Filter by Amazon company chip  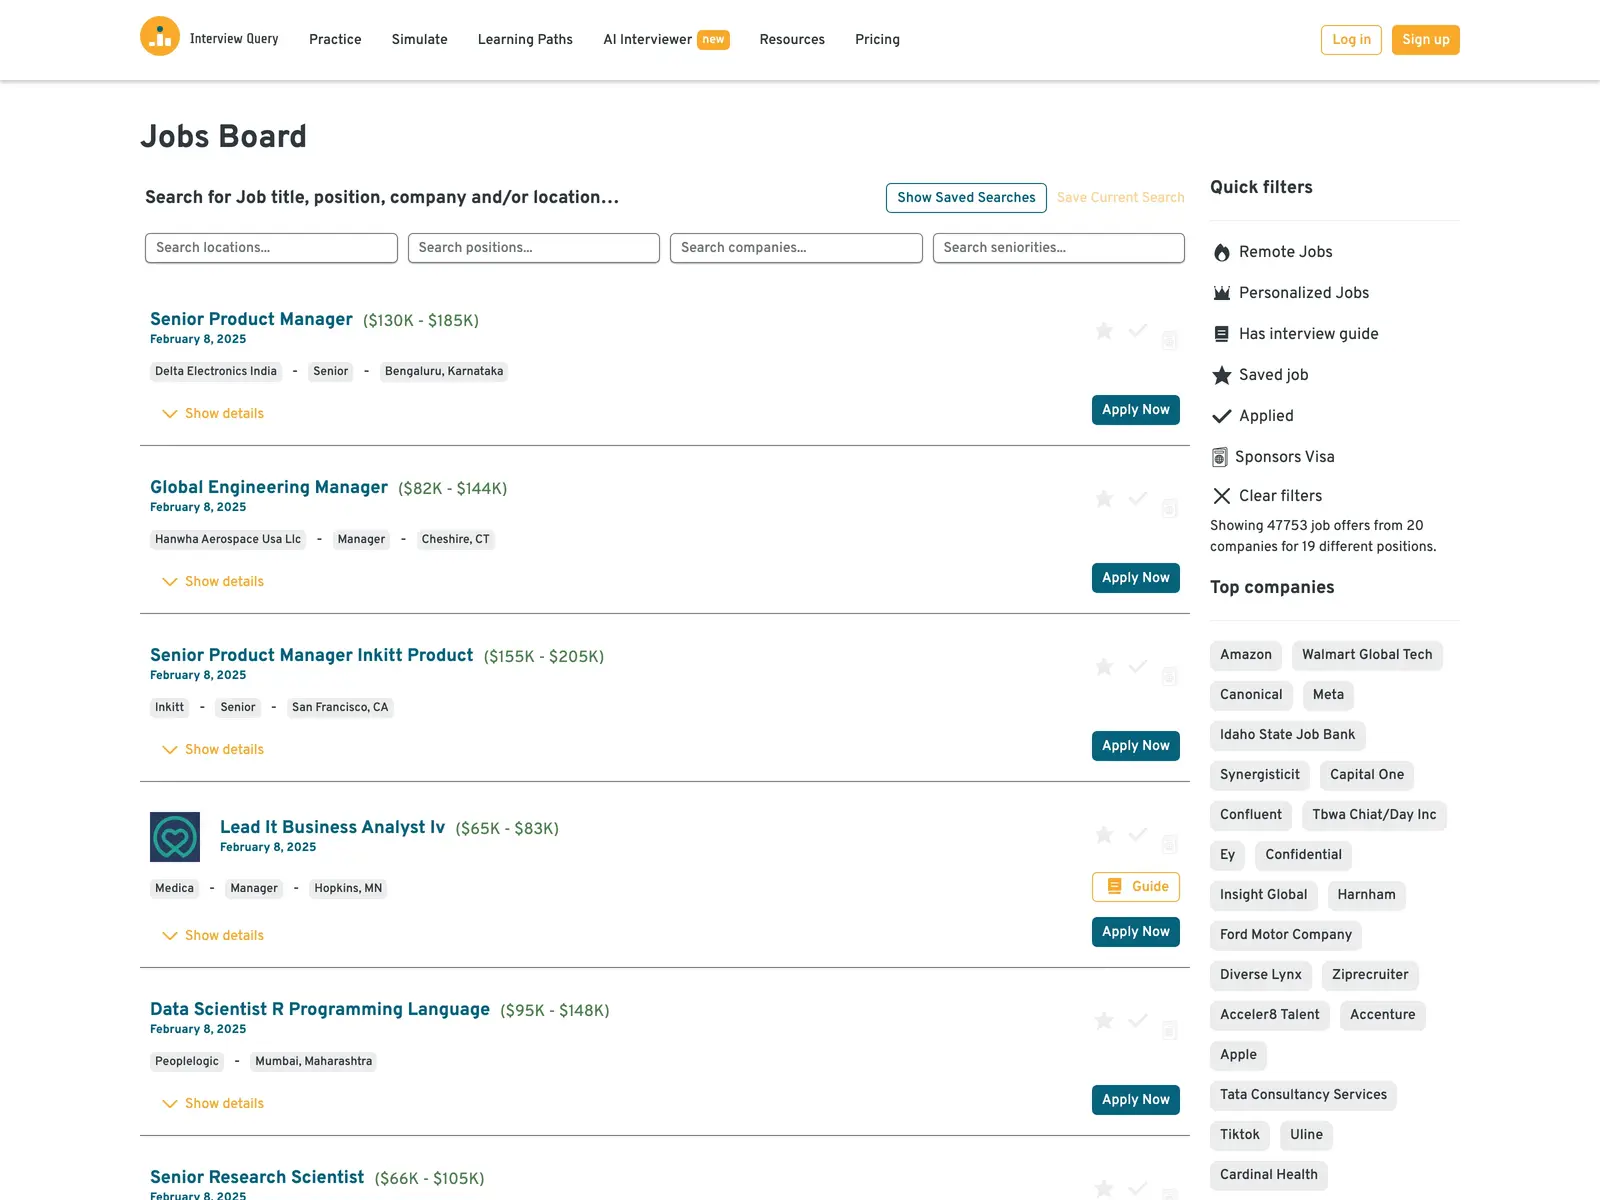coord(1246,655)
